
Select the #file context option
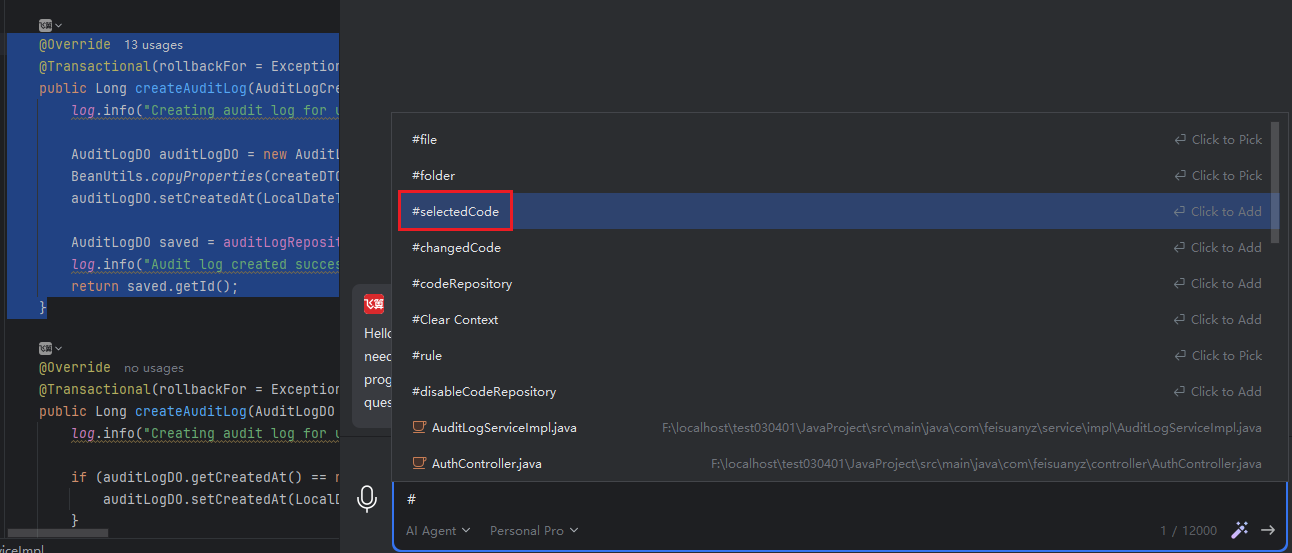[x=425, y=139]
